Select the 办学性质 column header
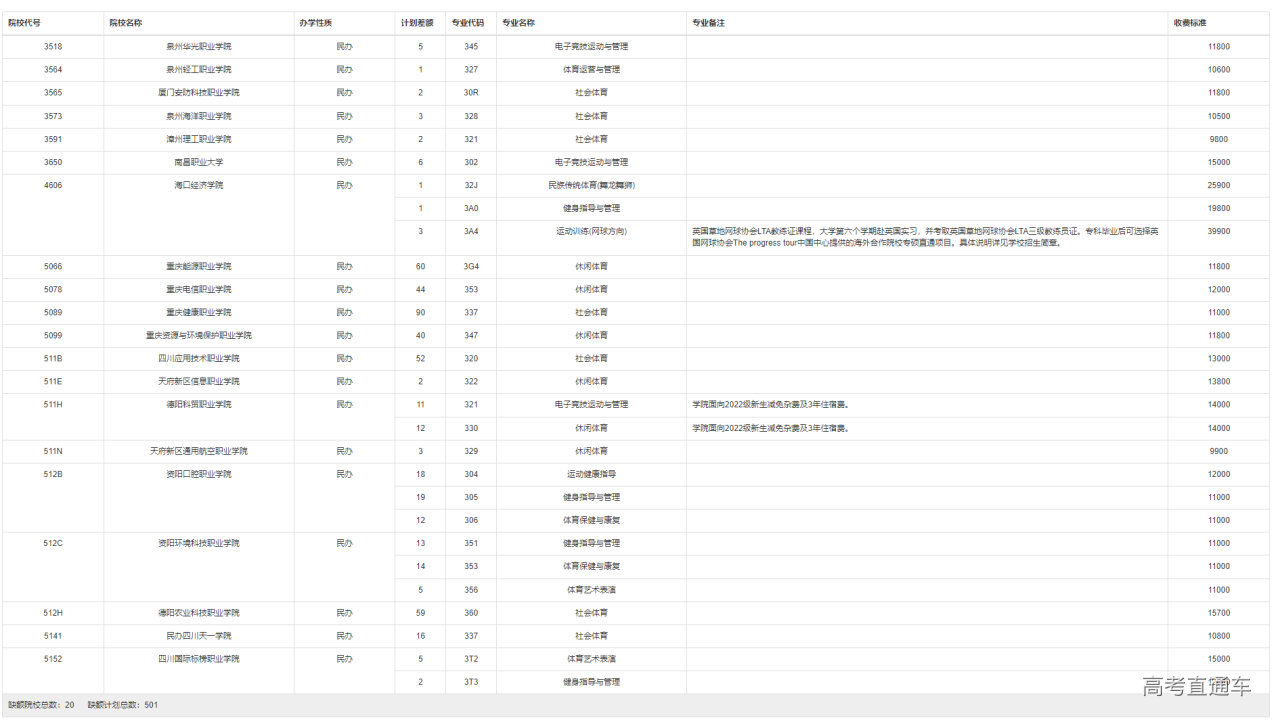The width and height of the screenshot is (1280, 726). [x=315, y=22]
